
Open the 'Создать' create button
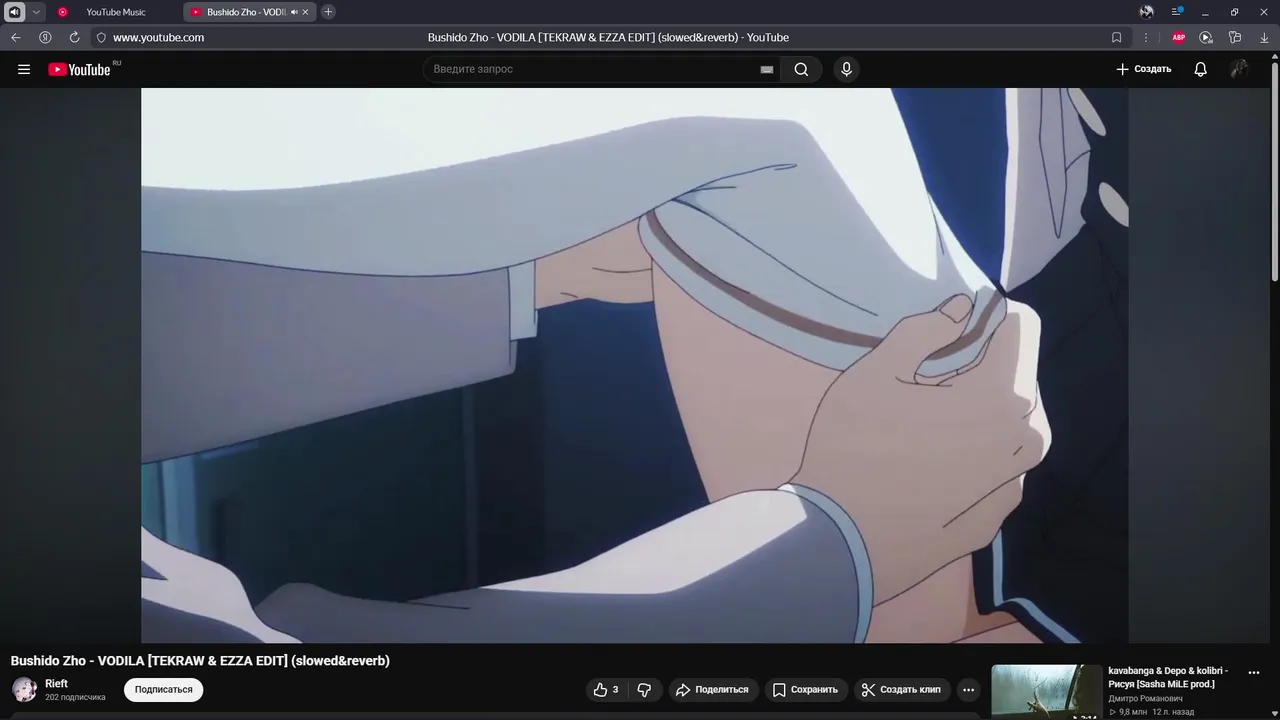point(1143,69)
